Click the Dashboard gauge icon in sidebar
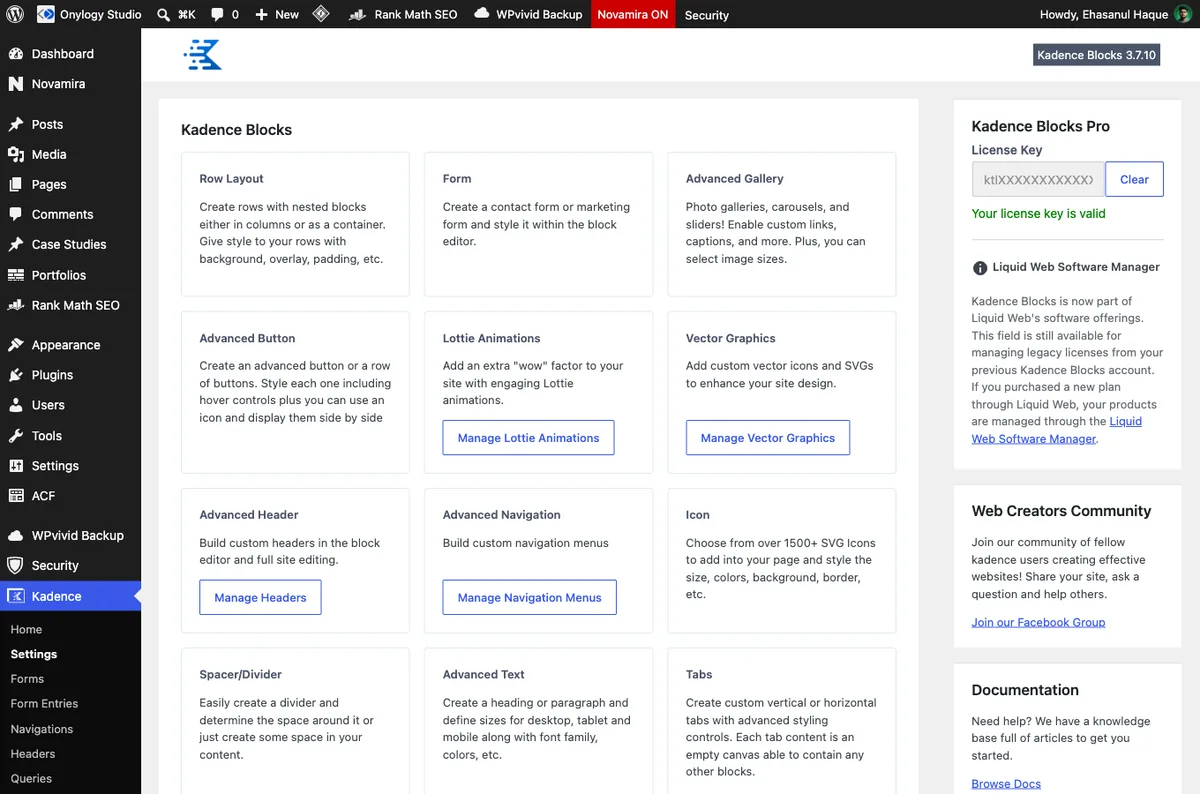Screen dimensions: 1200x794 (15, 54)
